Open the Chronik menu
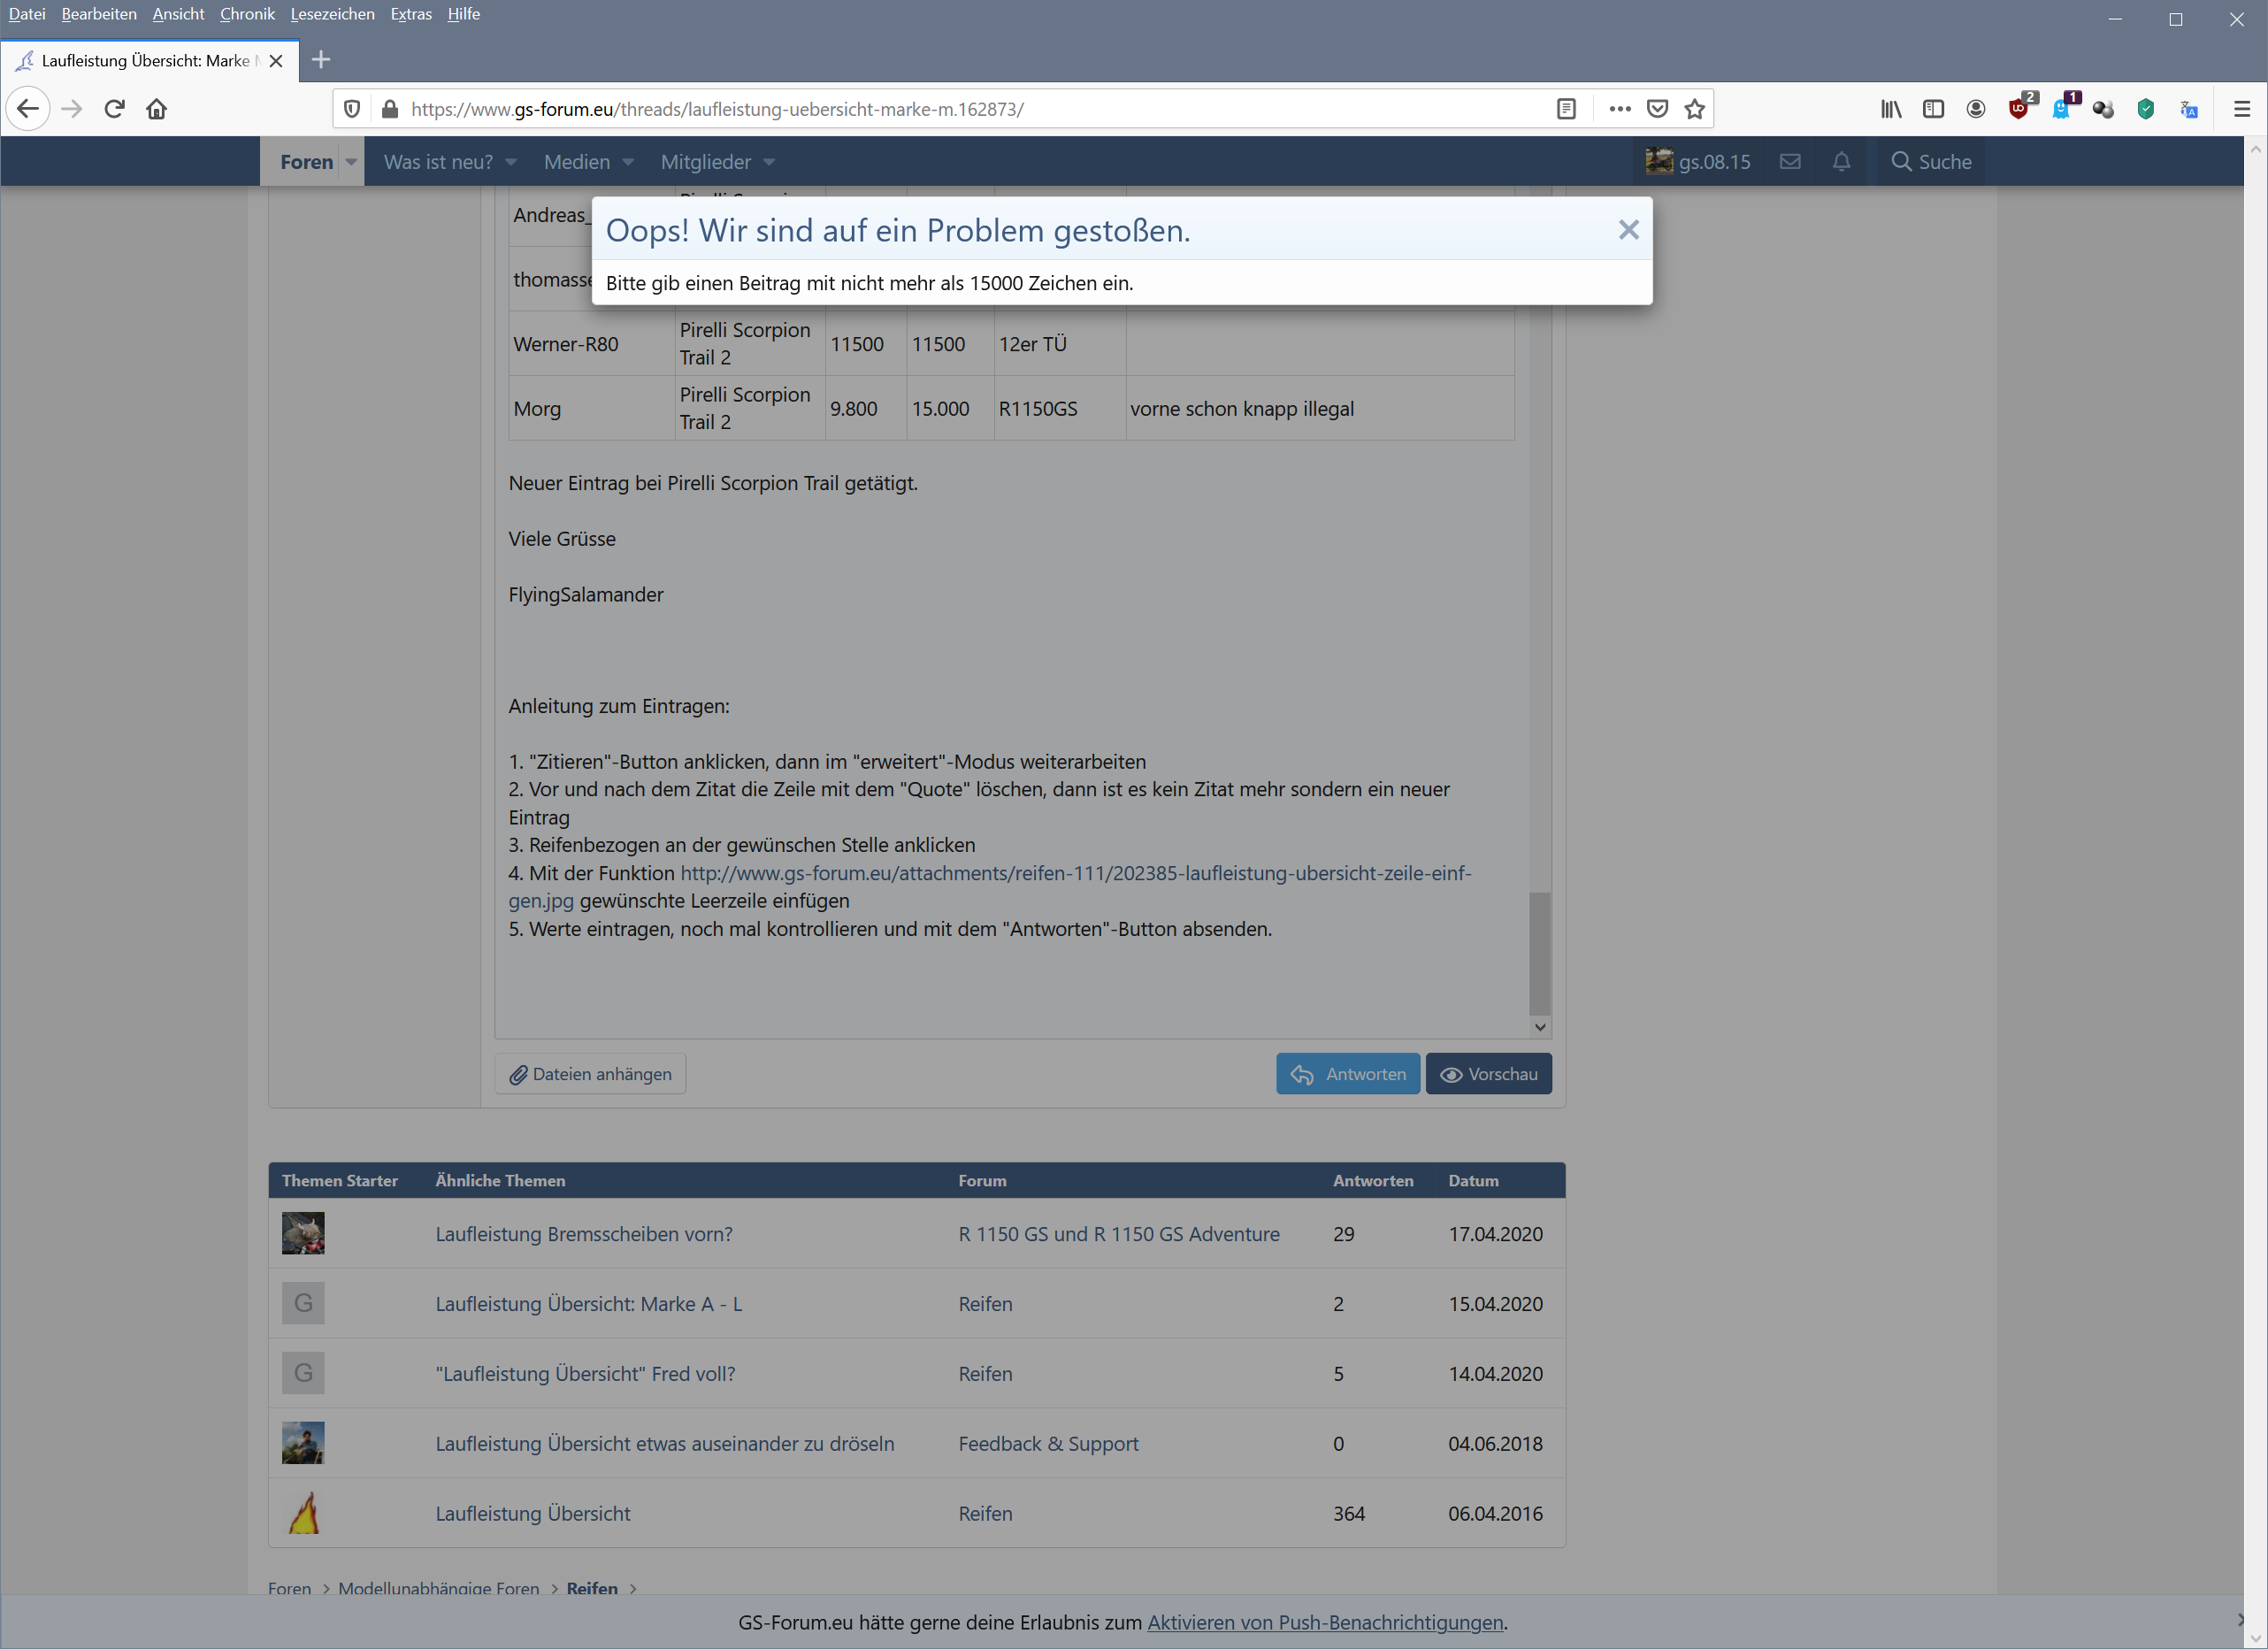 coord(247,14)
